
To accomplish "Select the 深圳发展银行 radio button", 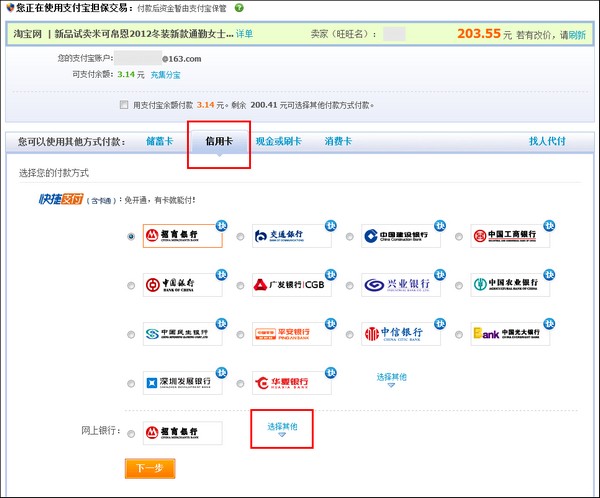I will pyautogui.click(x=131, y=383).
